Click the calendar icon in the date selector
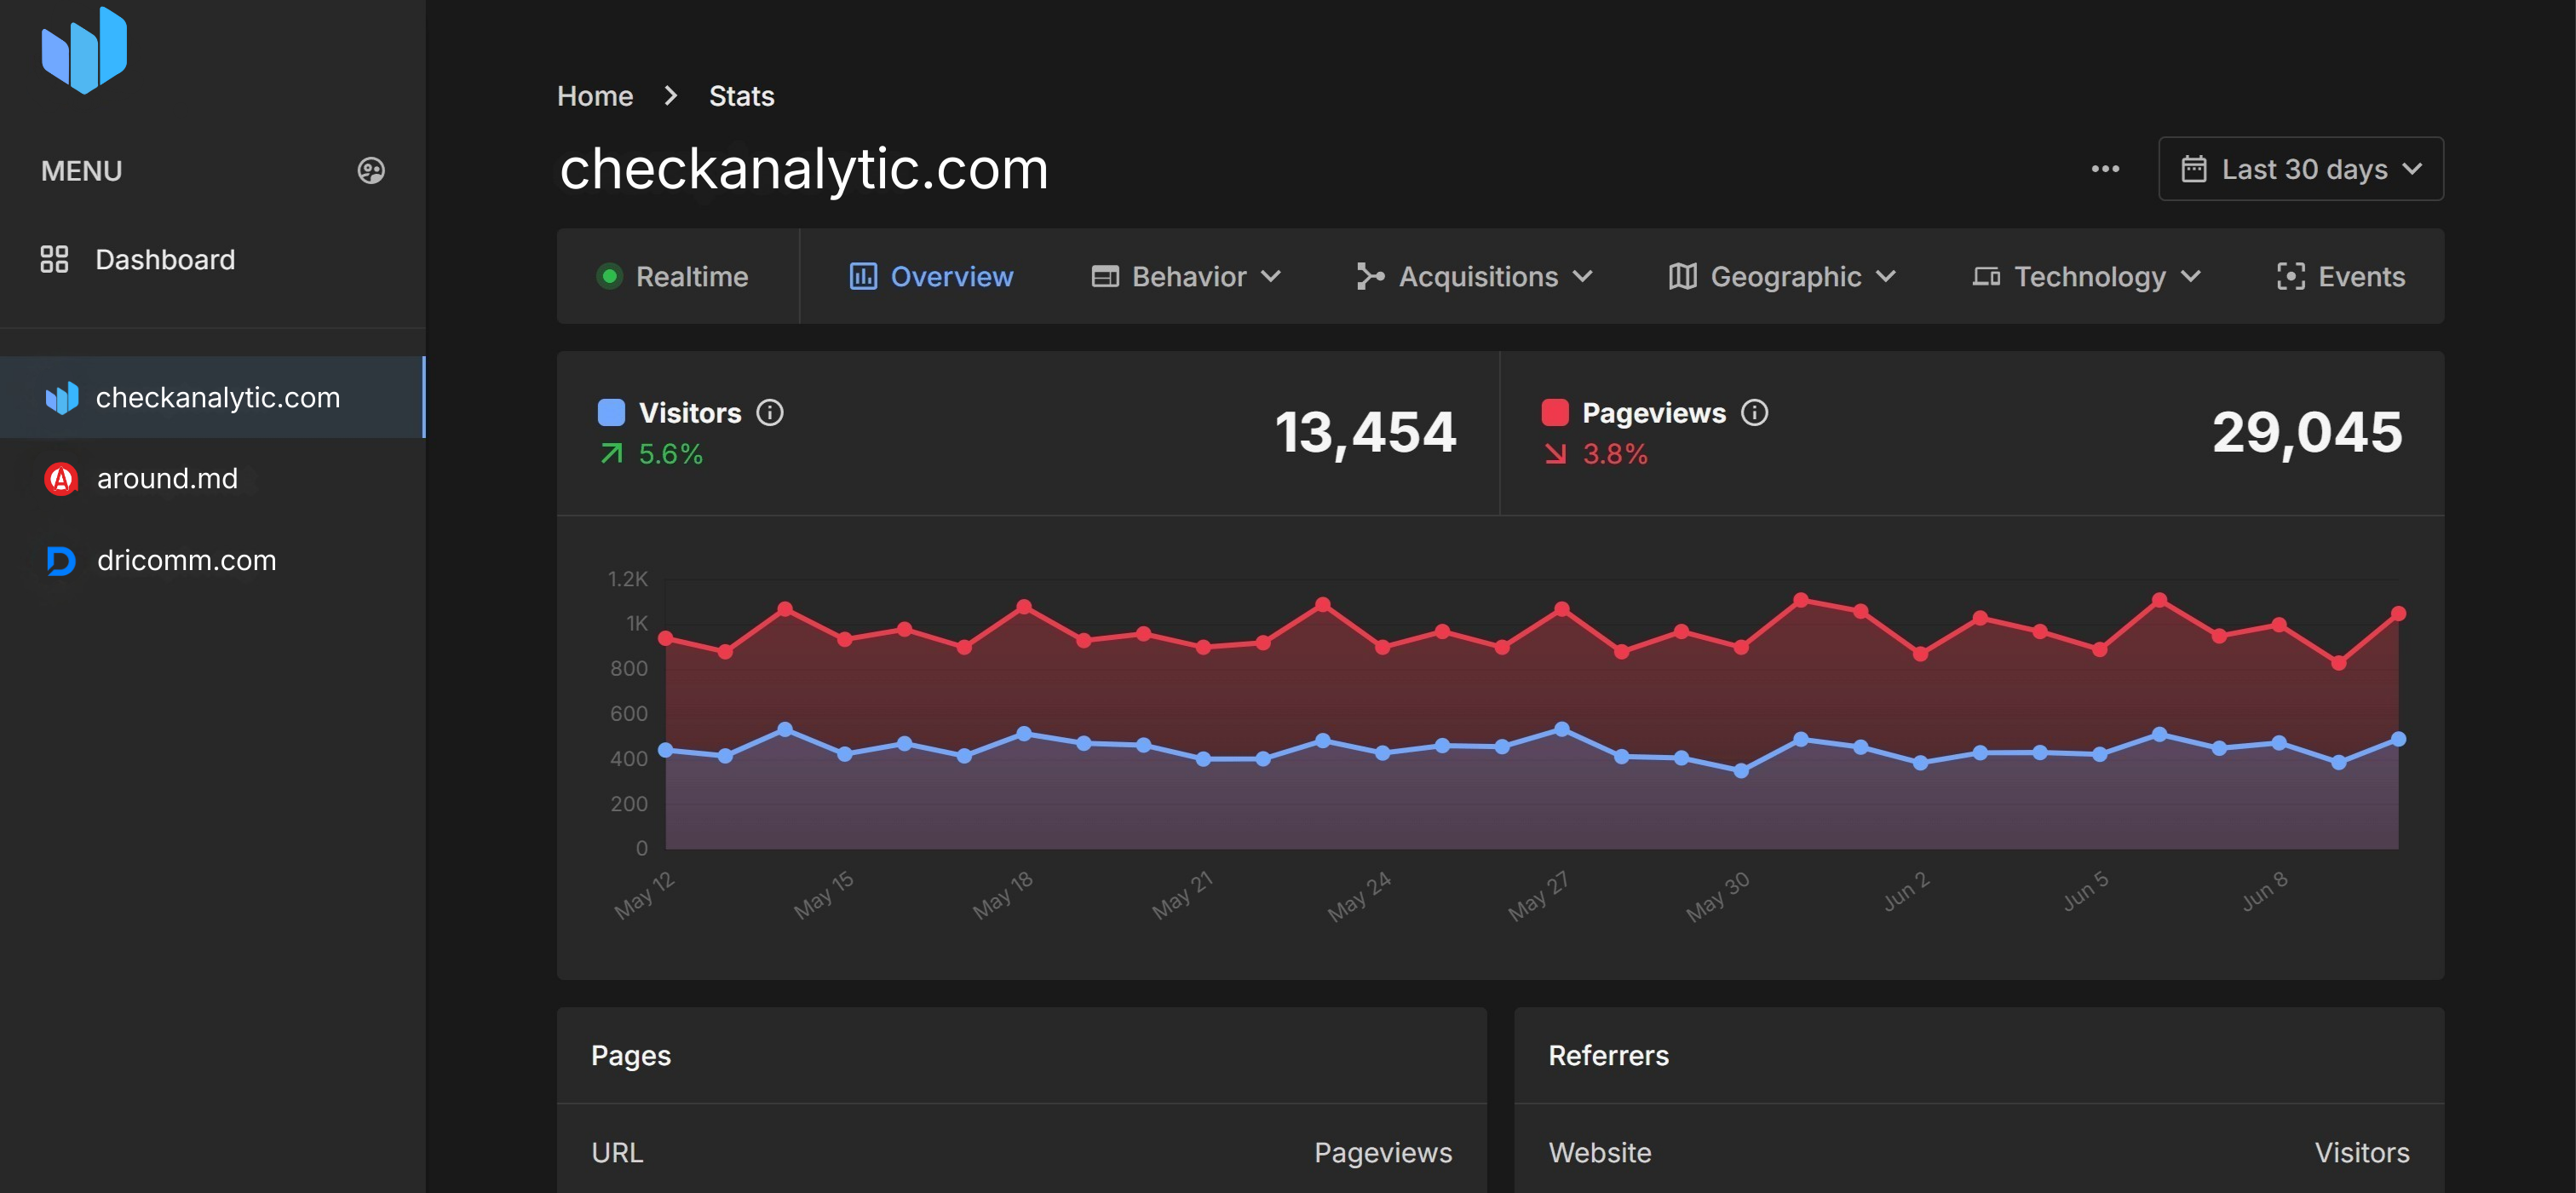The height and width of the screenshot is (1193, 2576). click(2195, 169)
